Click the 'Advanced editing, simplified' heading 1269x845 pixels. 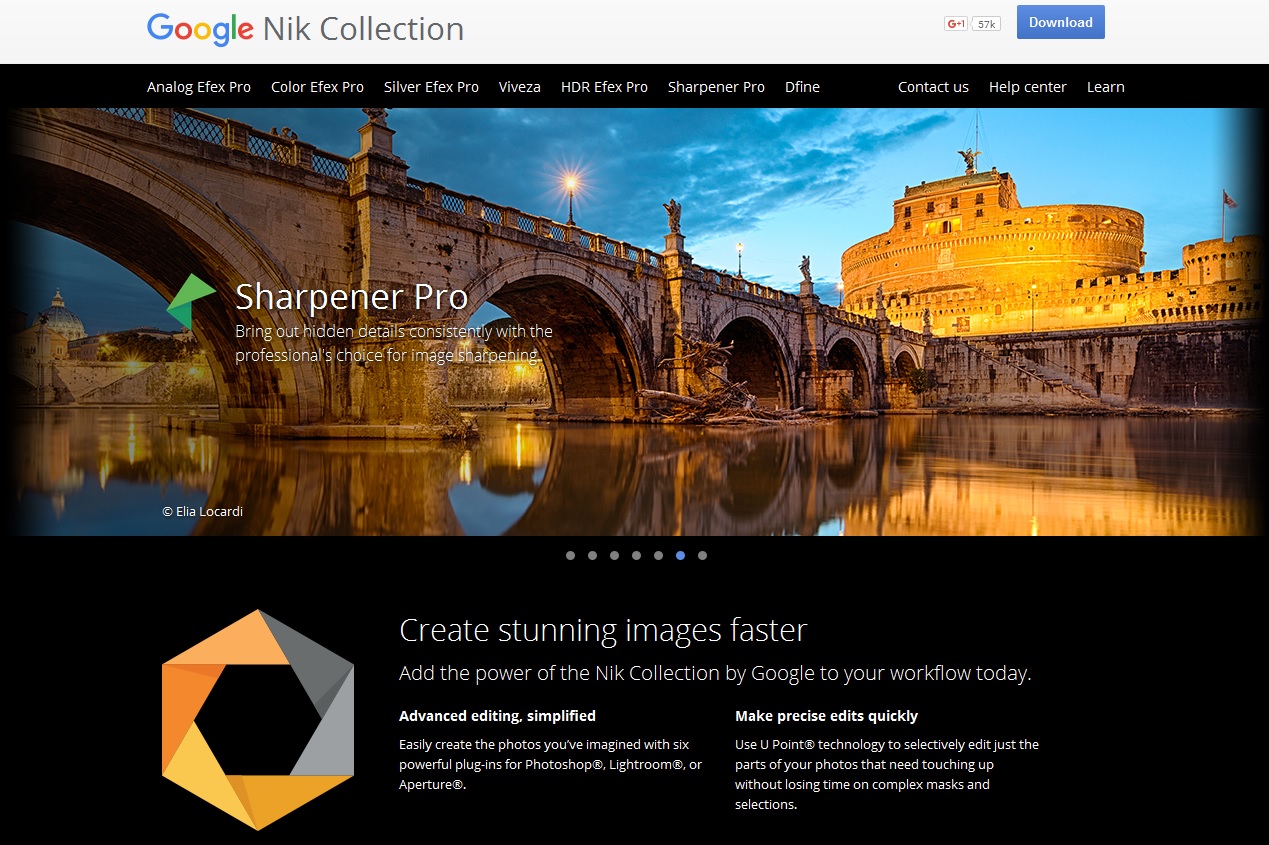497,716
